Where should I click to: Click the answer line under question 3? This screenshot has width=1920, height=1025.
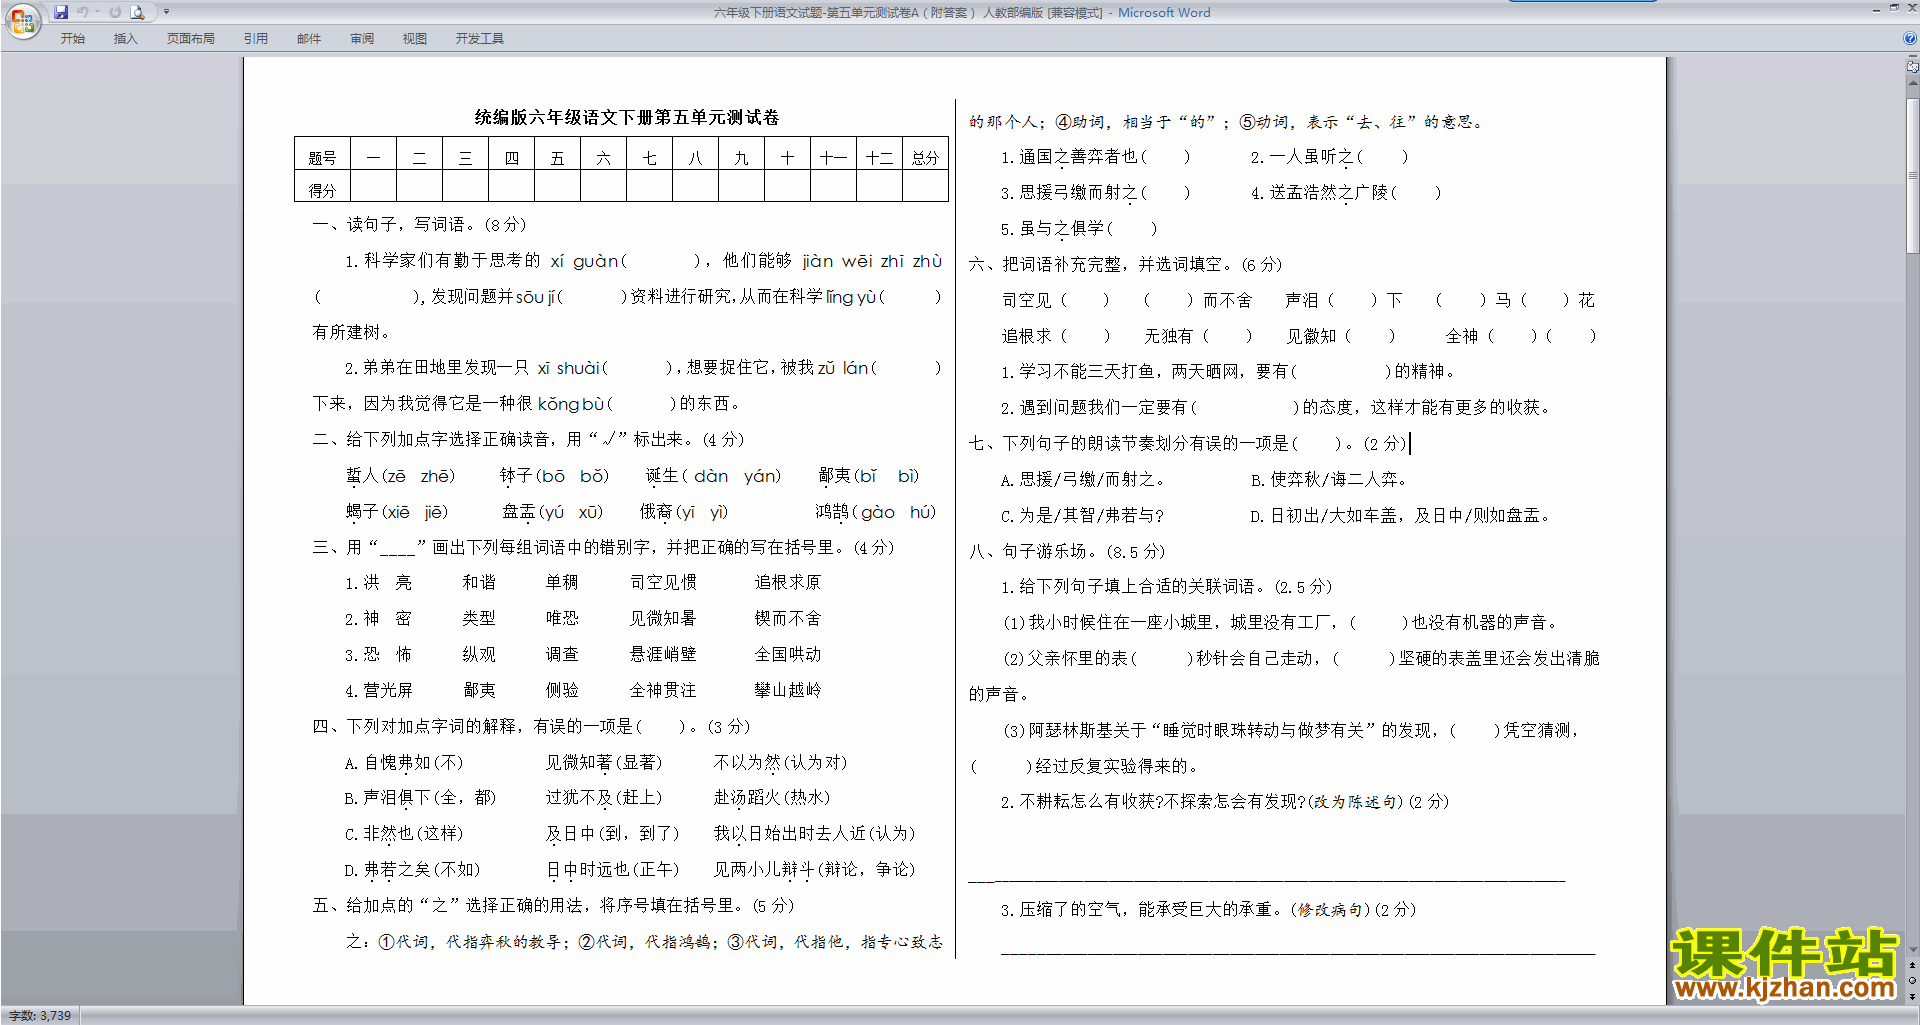pyautogui.click(x=1298, y=954)
